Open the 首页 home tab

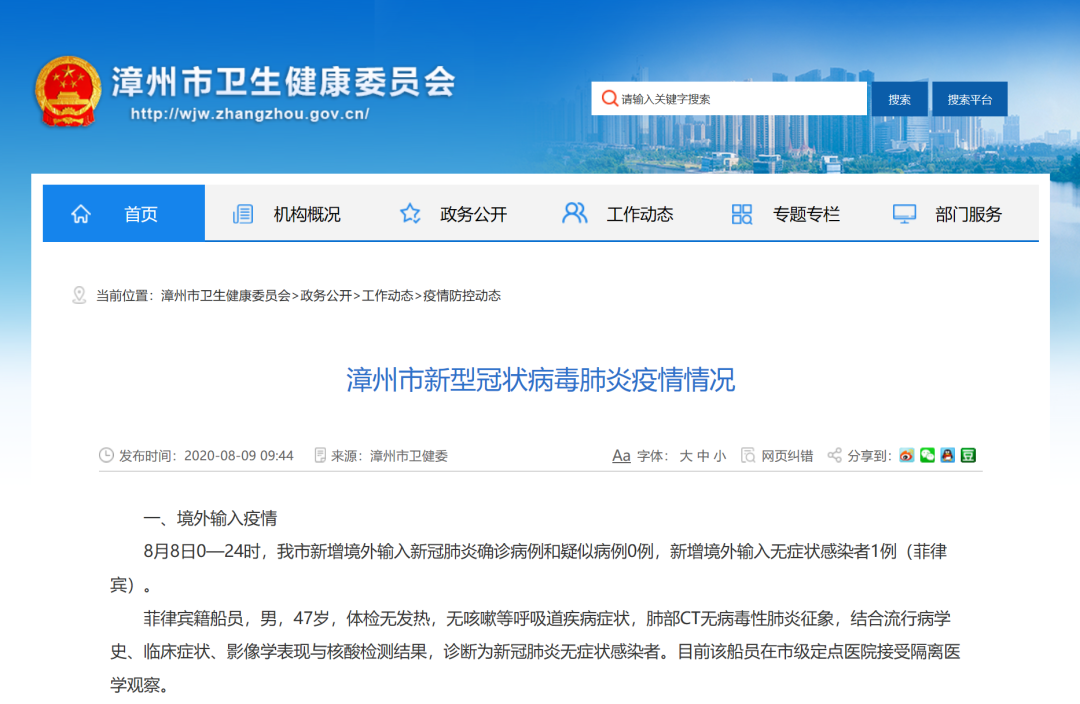(124, 213)
